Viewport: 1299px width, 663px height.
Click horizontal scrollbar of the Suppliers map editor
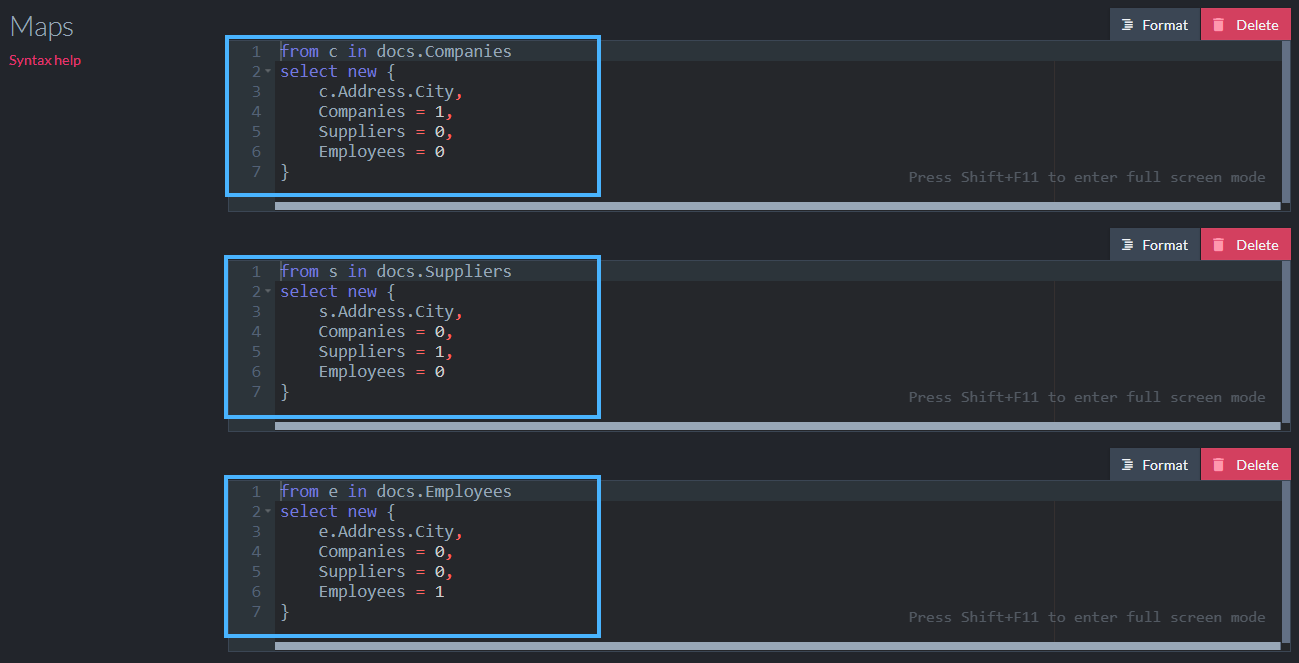[x=777, y=426]
